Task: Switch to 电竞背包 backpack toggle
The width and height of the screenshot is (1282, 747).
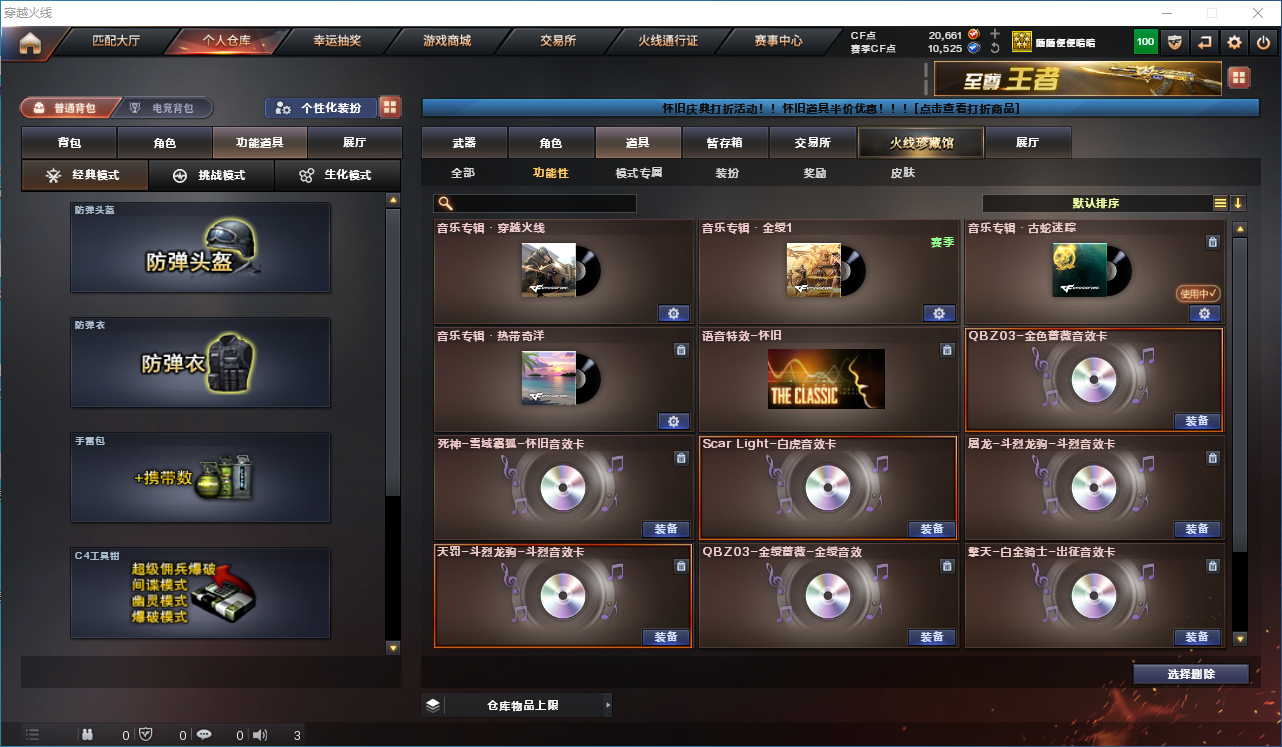Action: click(x=164, y=108)
